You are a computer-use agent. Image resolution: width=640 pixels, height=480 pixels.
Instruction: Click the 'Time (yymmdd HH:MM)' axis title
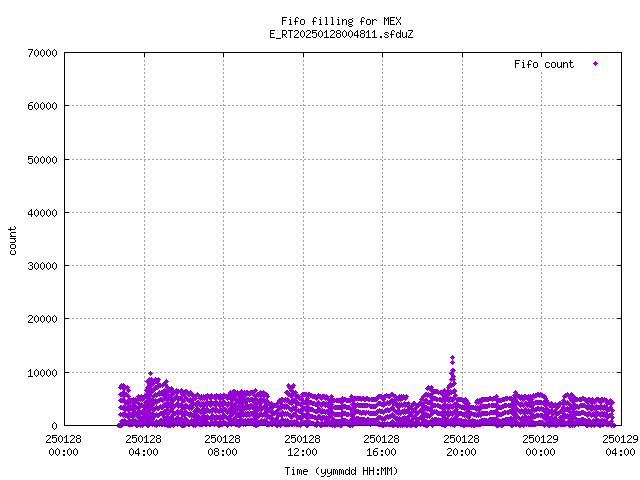(x=341, y=471)
